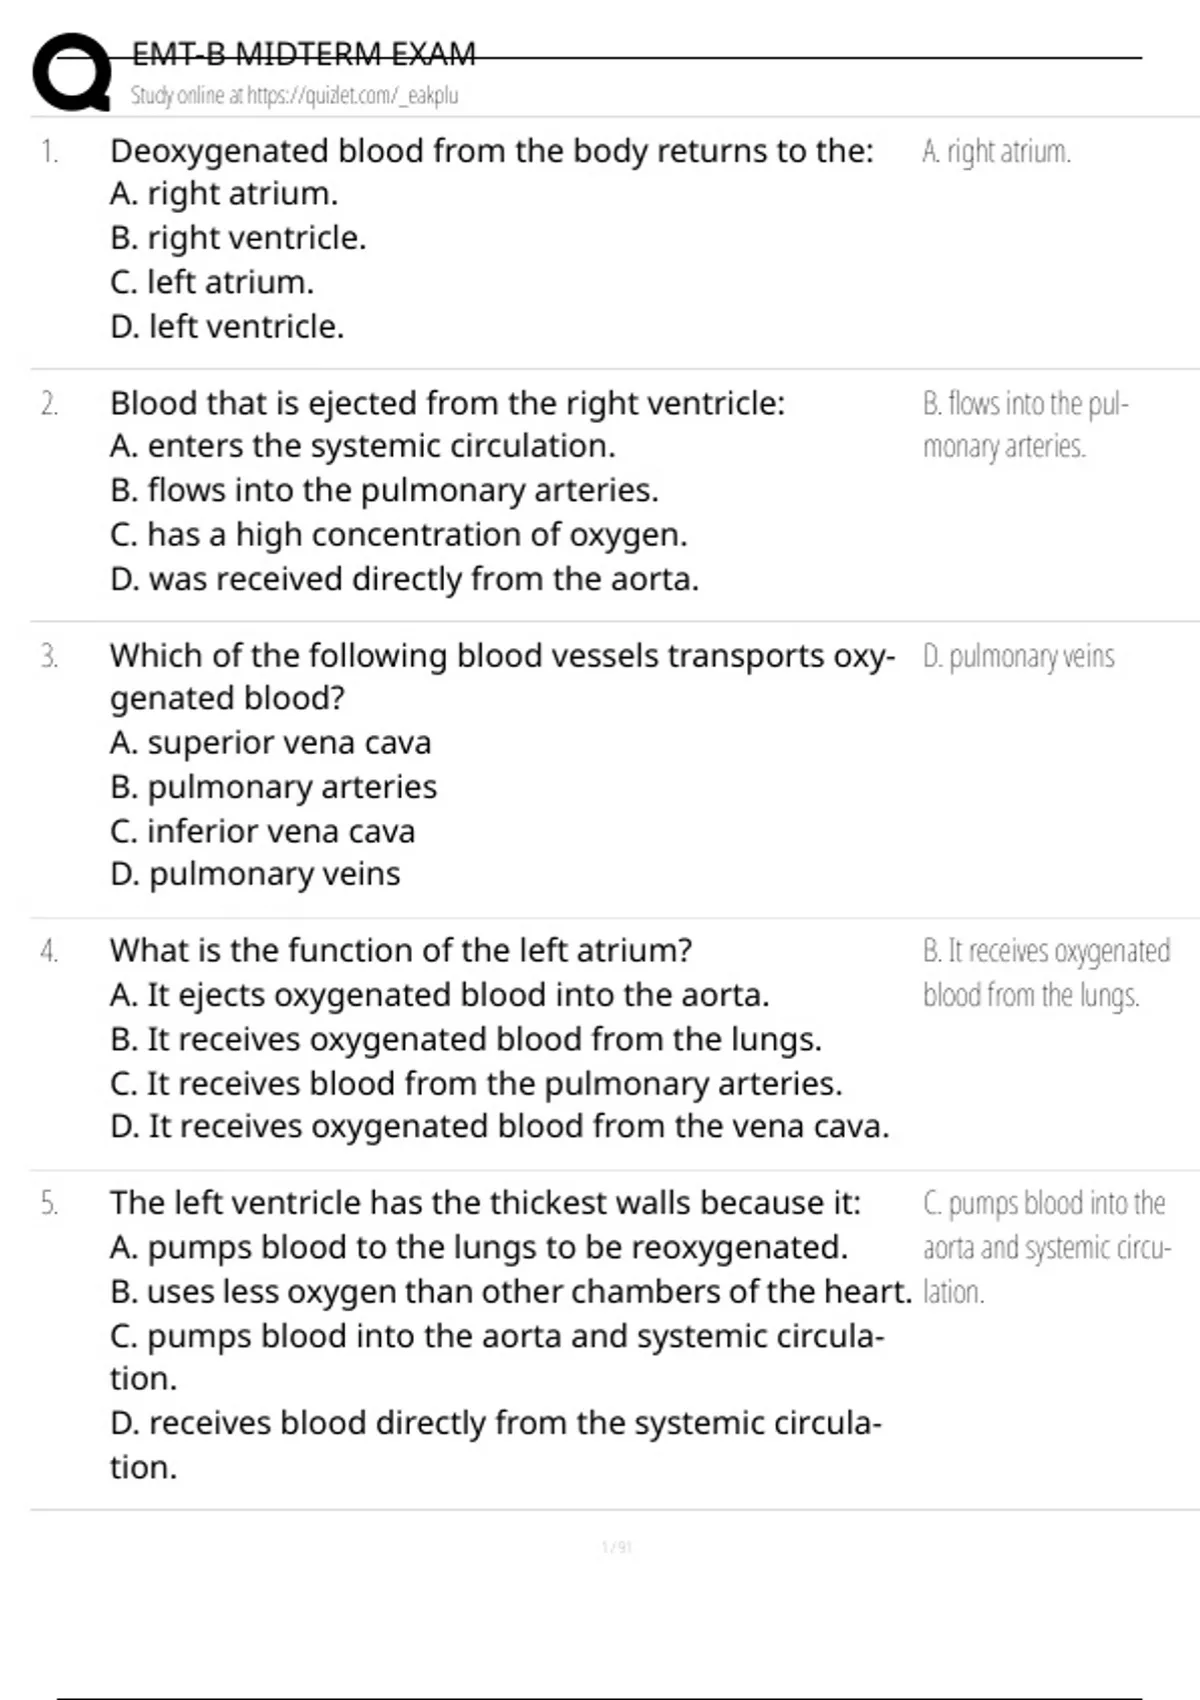Click the EMT-B MIDTERM EXAM title
Viewport: 1200px width, 1700px height.
point(304,53)
